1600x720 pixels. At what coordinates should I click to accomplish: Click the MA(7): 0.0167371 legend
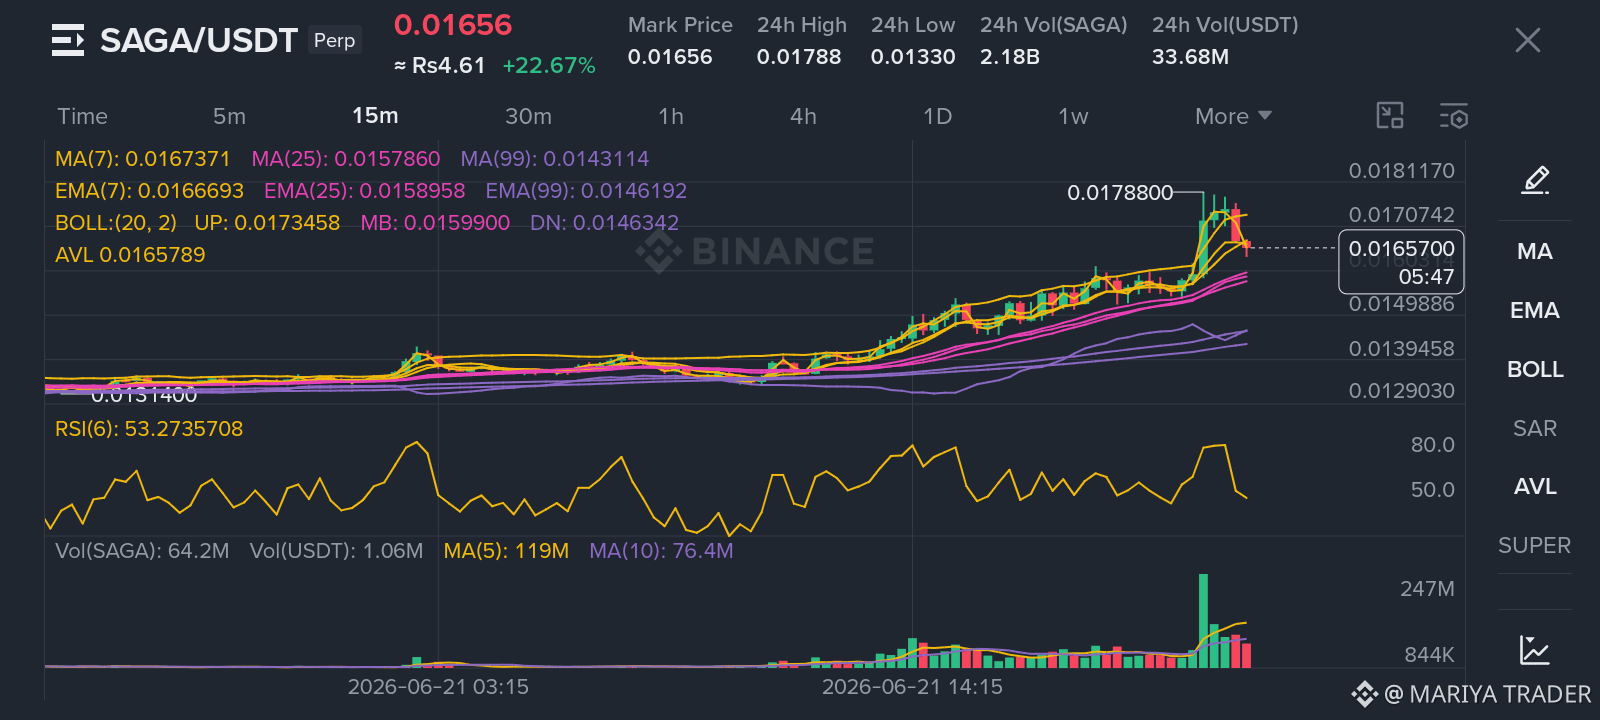point(143,159)
